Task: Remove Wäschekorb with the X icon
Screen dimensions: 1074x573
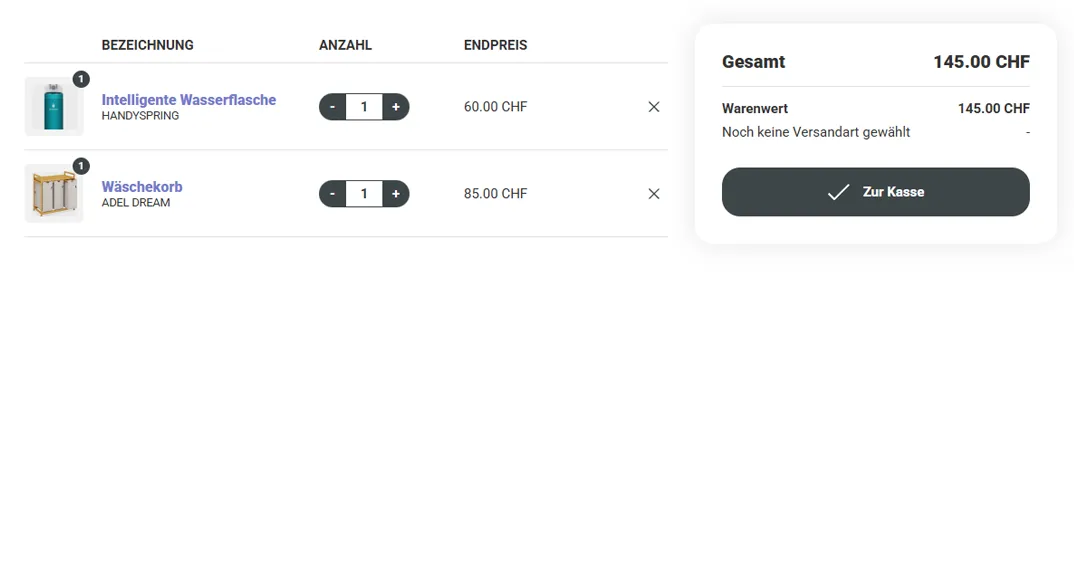Action: tap(654, 194)
